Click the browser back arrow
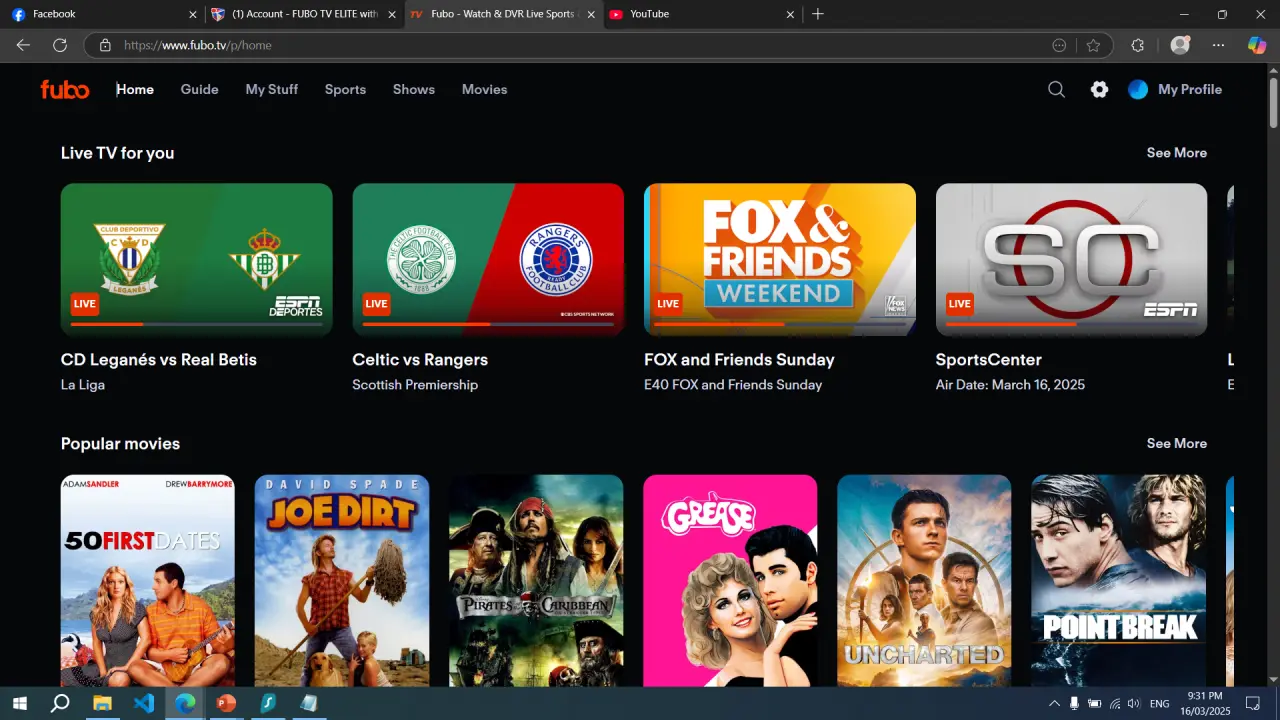Screen dimensions: 1280x720 coord(23,45)
